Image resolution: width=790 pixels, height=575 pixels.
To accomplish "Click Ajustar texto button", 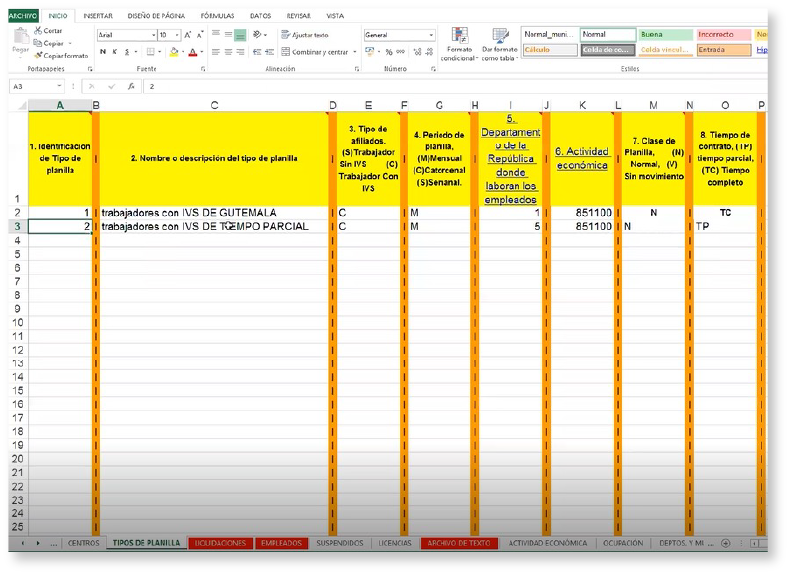I will point(305,35).
